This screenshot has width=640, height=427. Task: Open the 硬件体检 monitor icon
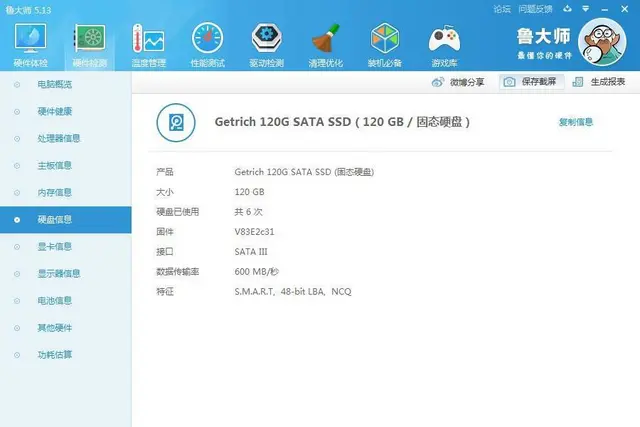tap(30, 38)
